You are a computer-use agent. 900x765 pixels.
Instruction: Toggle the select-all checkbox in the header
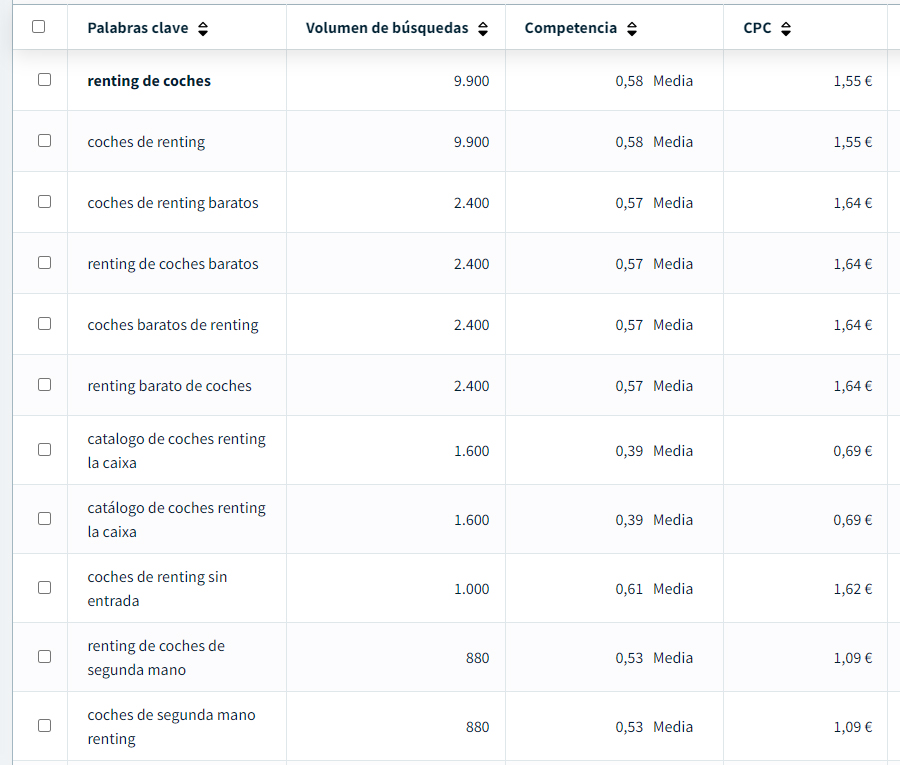coord(38,28)
